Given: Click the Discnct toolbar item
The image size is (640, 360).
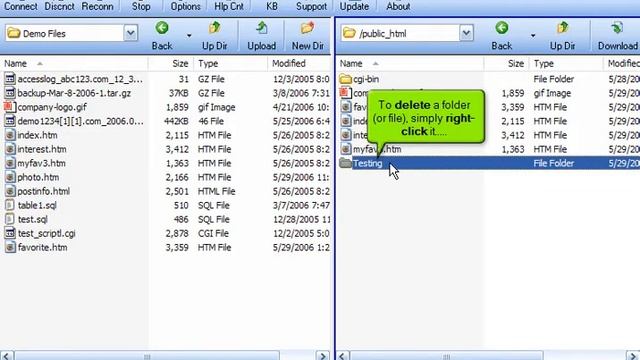Looking at the screenshot, I should coord(60,7).
